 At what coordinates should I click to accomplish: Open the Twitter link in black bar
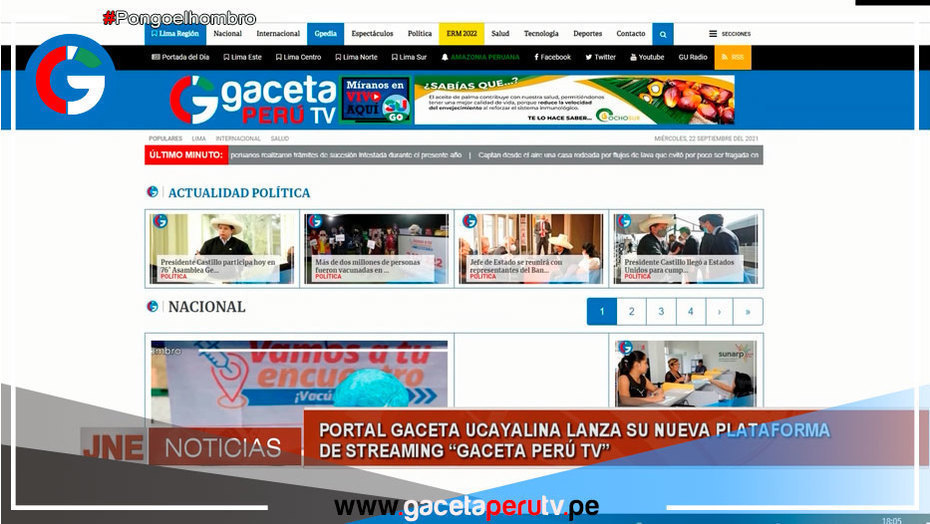coord(600,58)
